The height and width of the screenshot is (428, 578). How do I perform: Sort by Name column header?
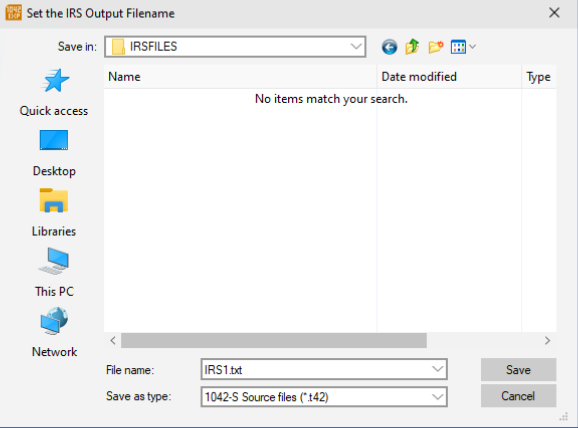[x=240, y=77]
